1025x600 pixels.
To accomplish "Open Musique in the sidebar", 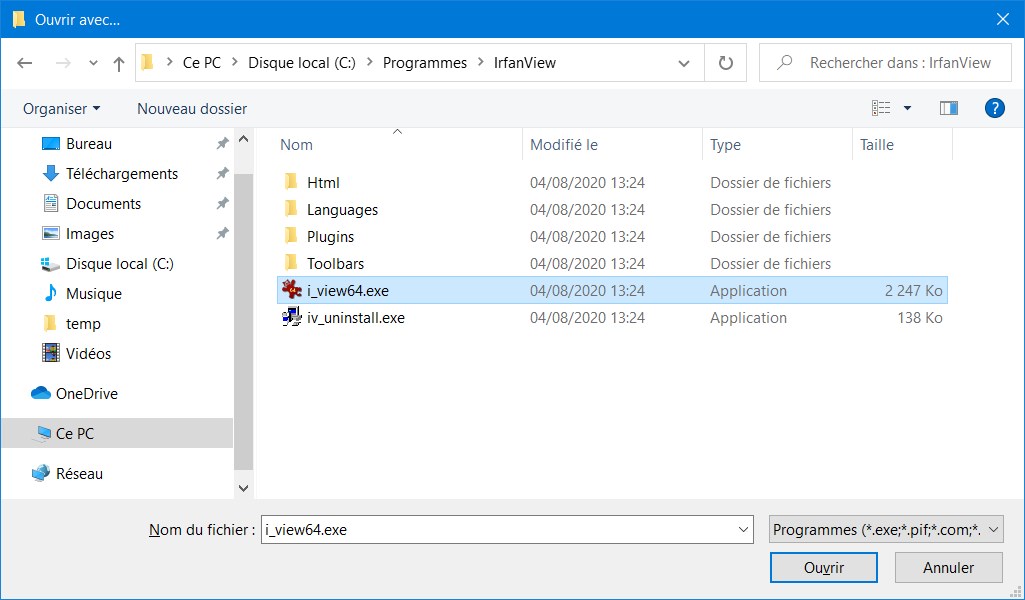I will [93, 294].
